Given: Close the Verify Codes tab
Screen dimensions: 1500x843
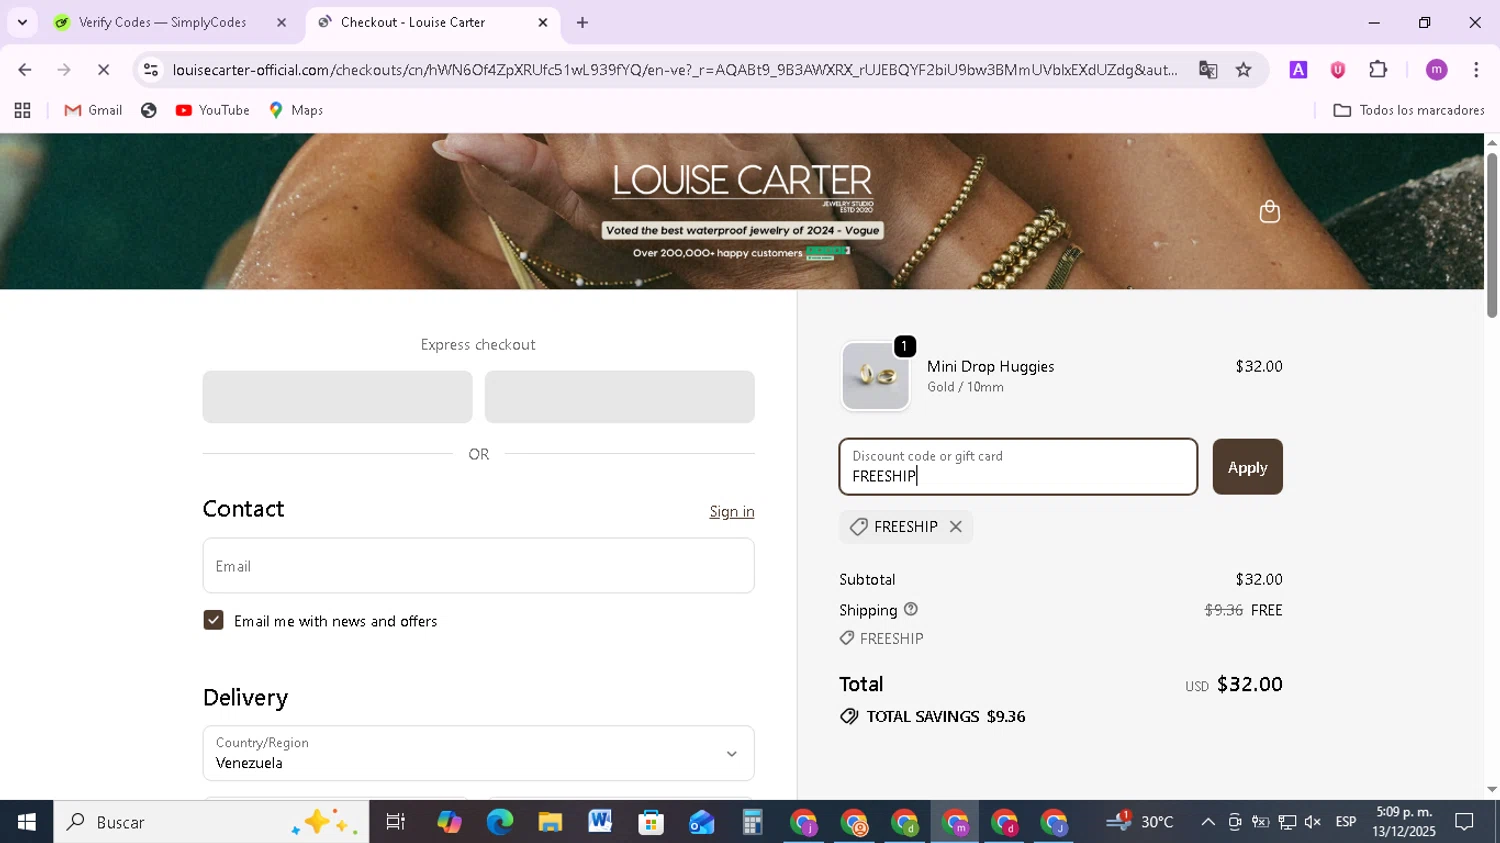Looking at the screenshot, I should click(x=281, y=22).
